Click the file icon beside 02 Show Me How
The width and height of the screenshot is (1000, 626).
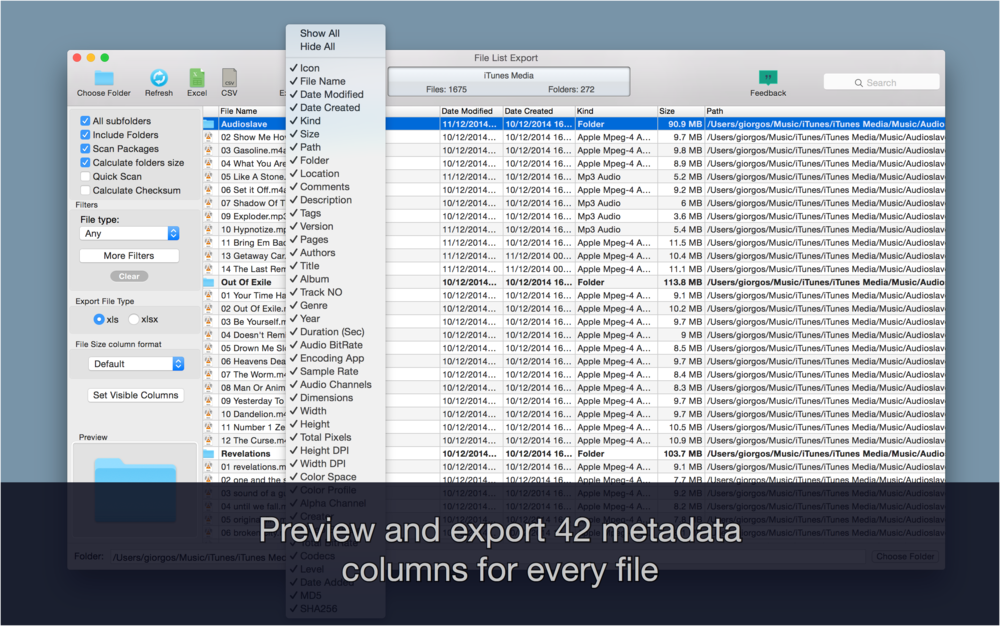(x=210, y=137)
